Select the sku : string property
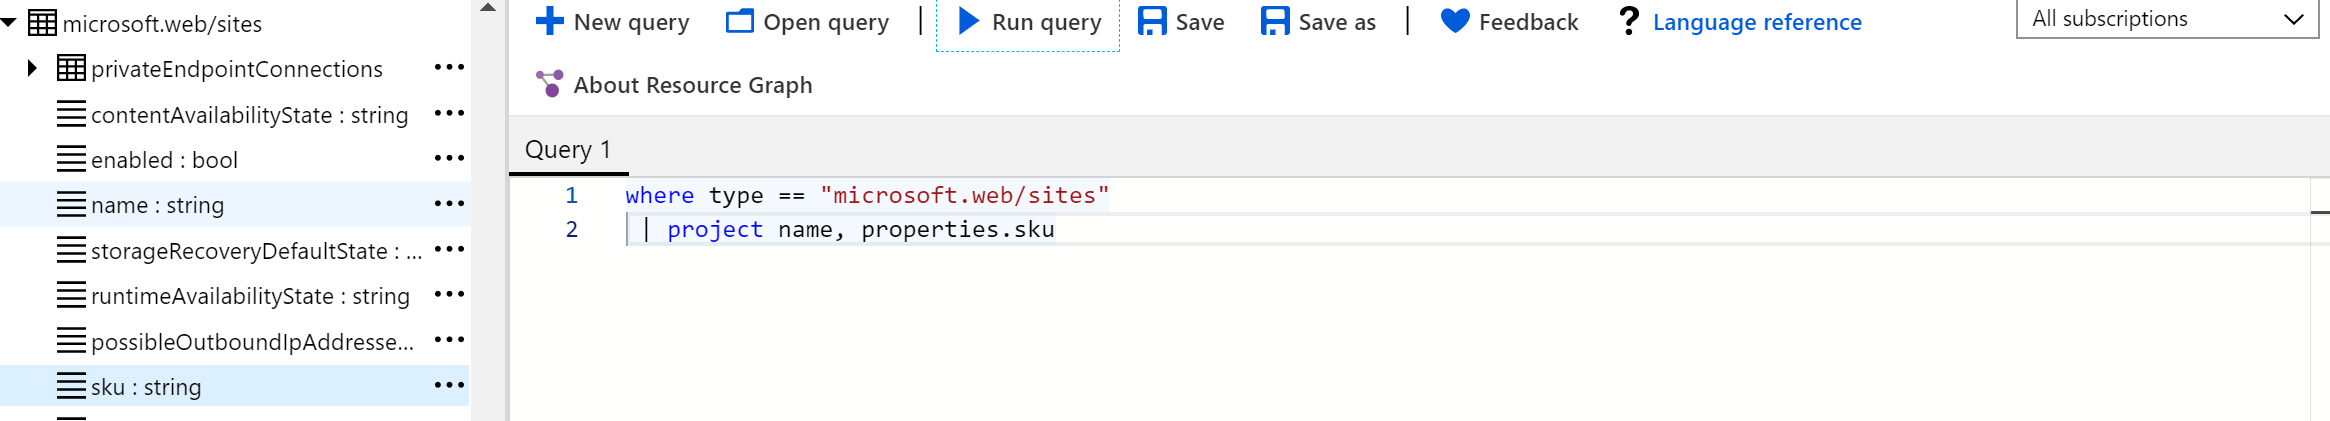Screen dimensions: 2330x421 [146, 387]
